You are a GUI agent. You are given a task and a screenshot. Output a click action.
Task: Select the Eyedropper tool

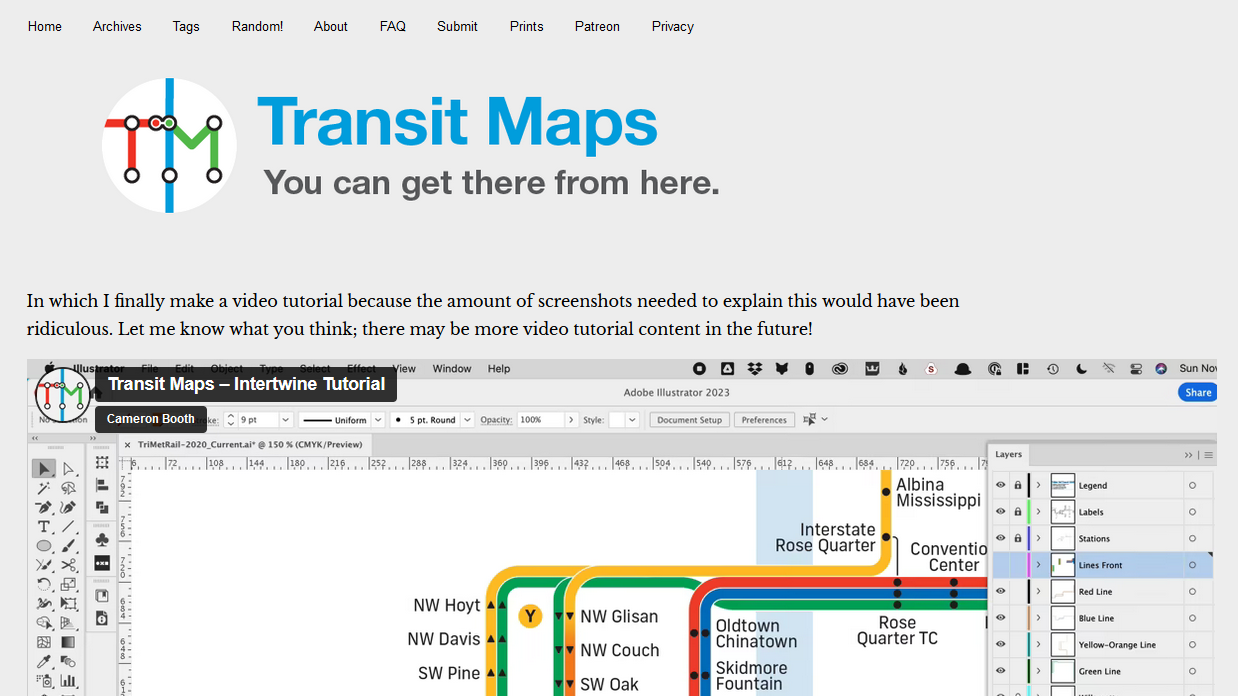(x=44, y=661)
